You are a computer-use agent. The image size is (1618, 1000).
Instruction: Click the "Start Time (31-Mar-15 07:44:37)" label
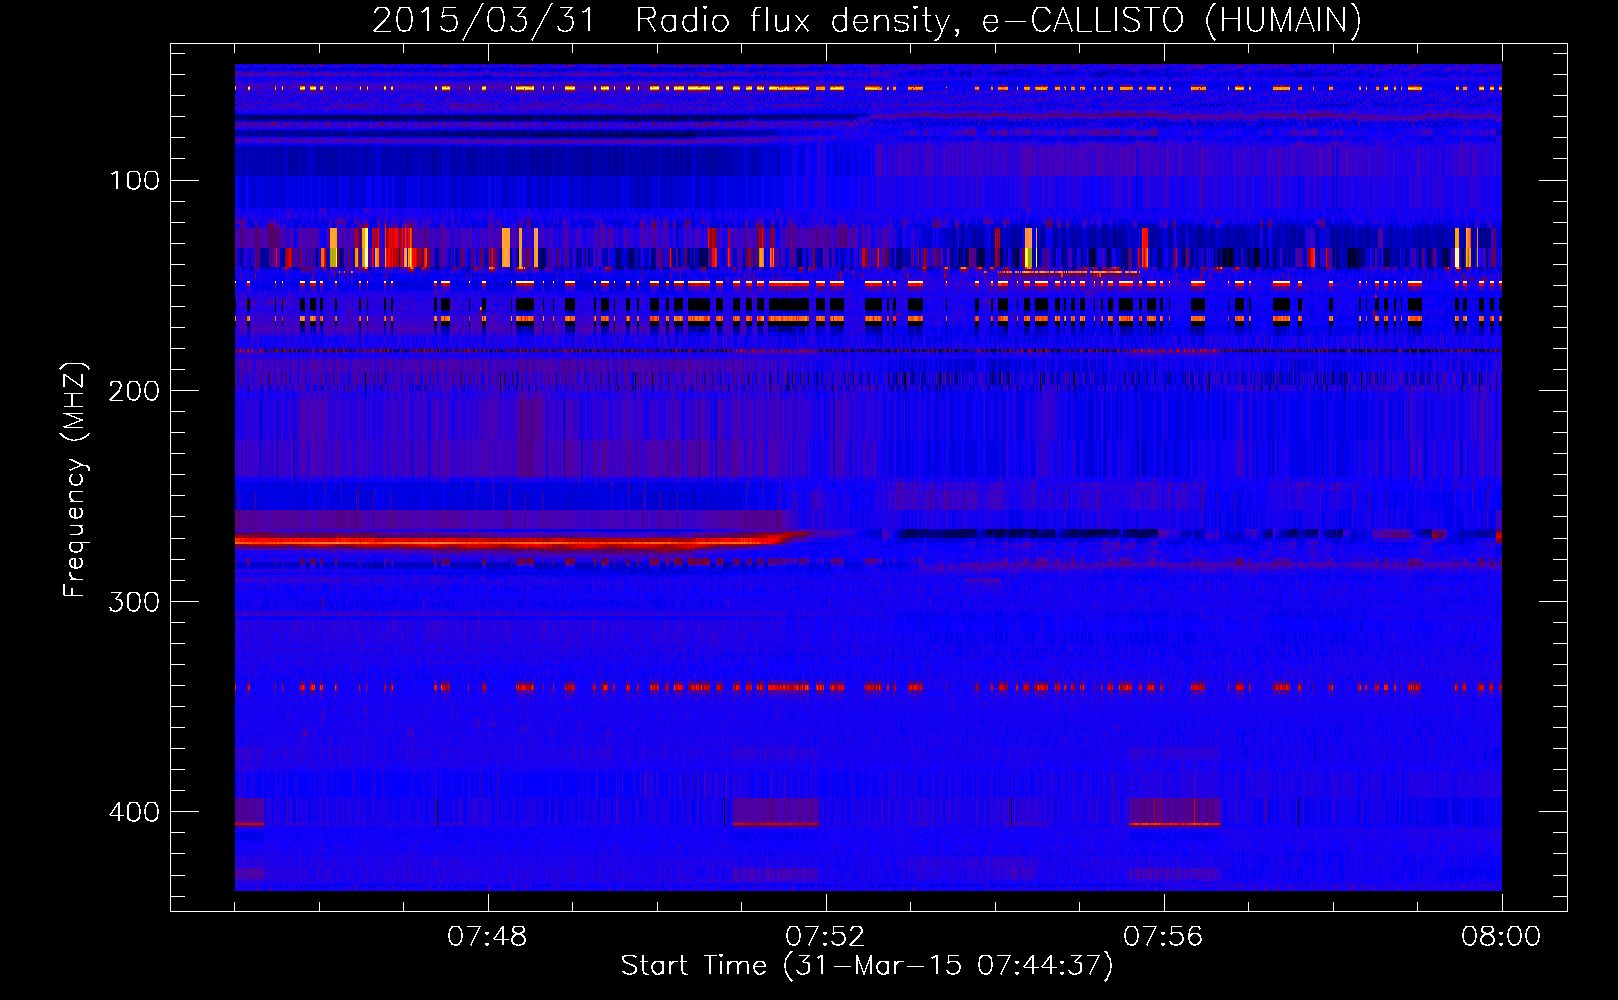coord(867,966)
